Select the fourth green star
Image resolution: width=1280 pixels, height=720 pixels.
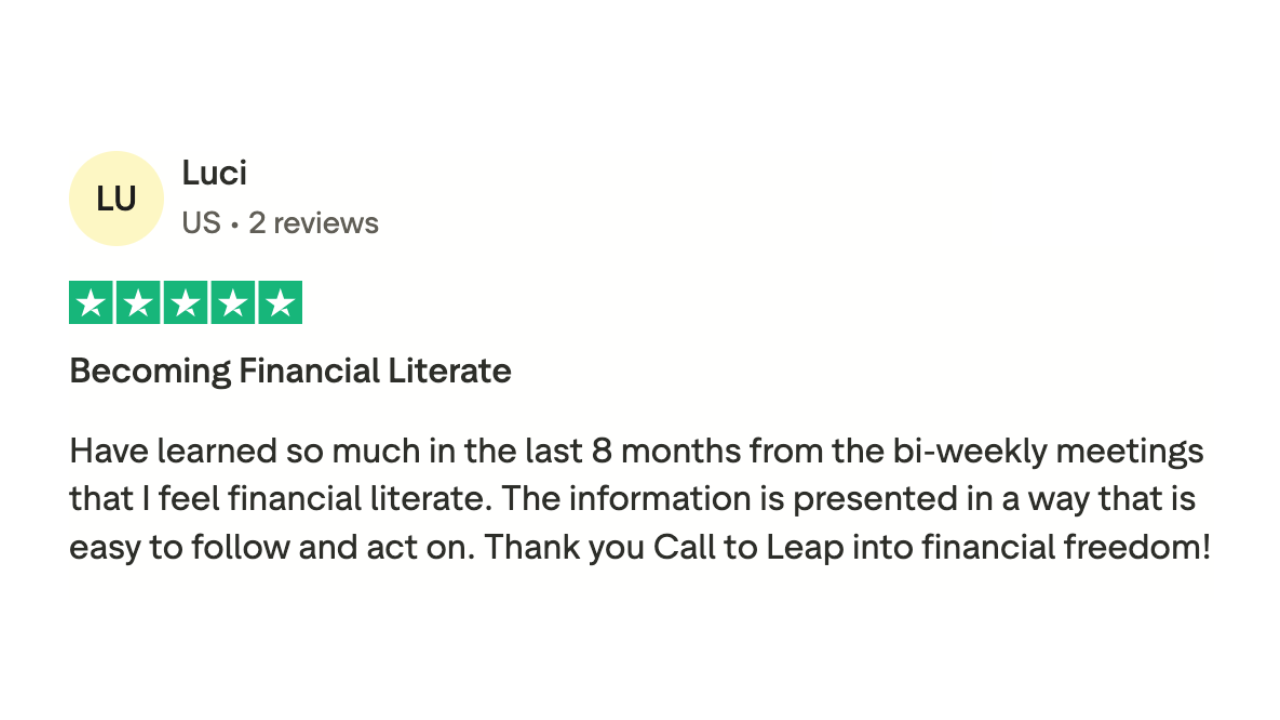(233, 303)
